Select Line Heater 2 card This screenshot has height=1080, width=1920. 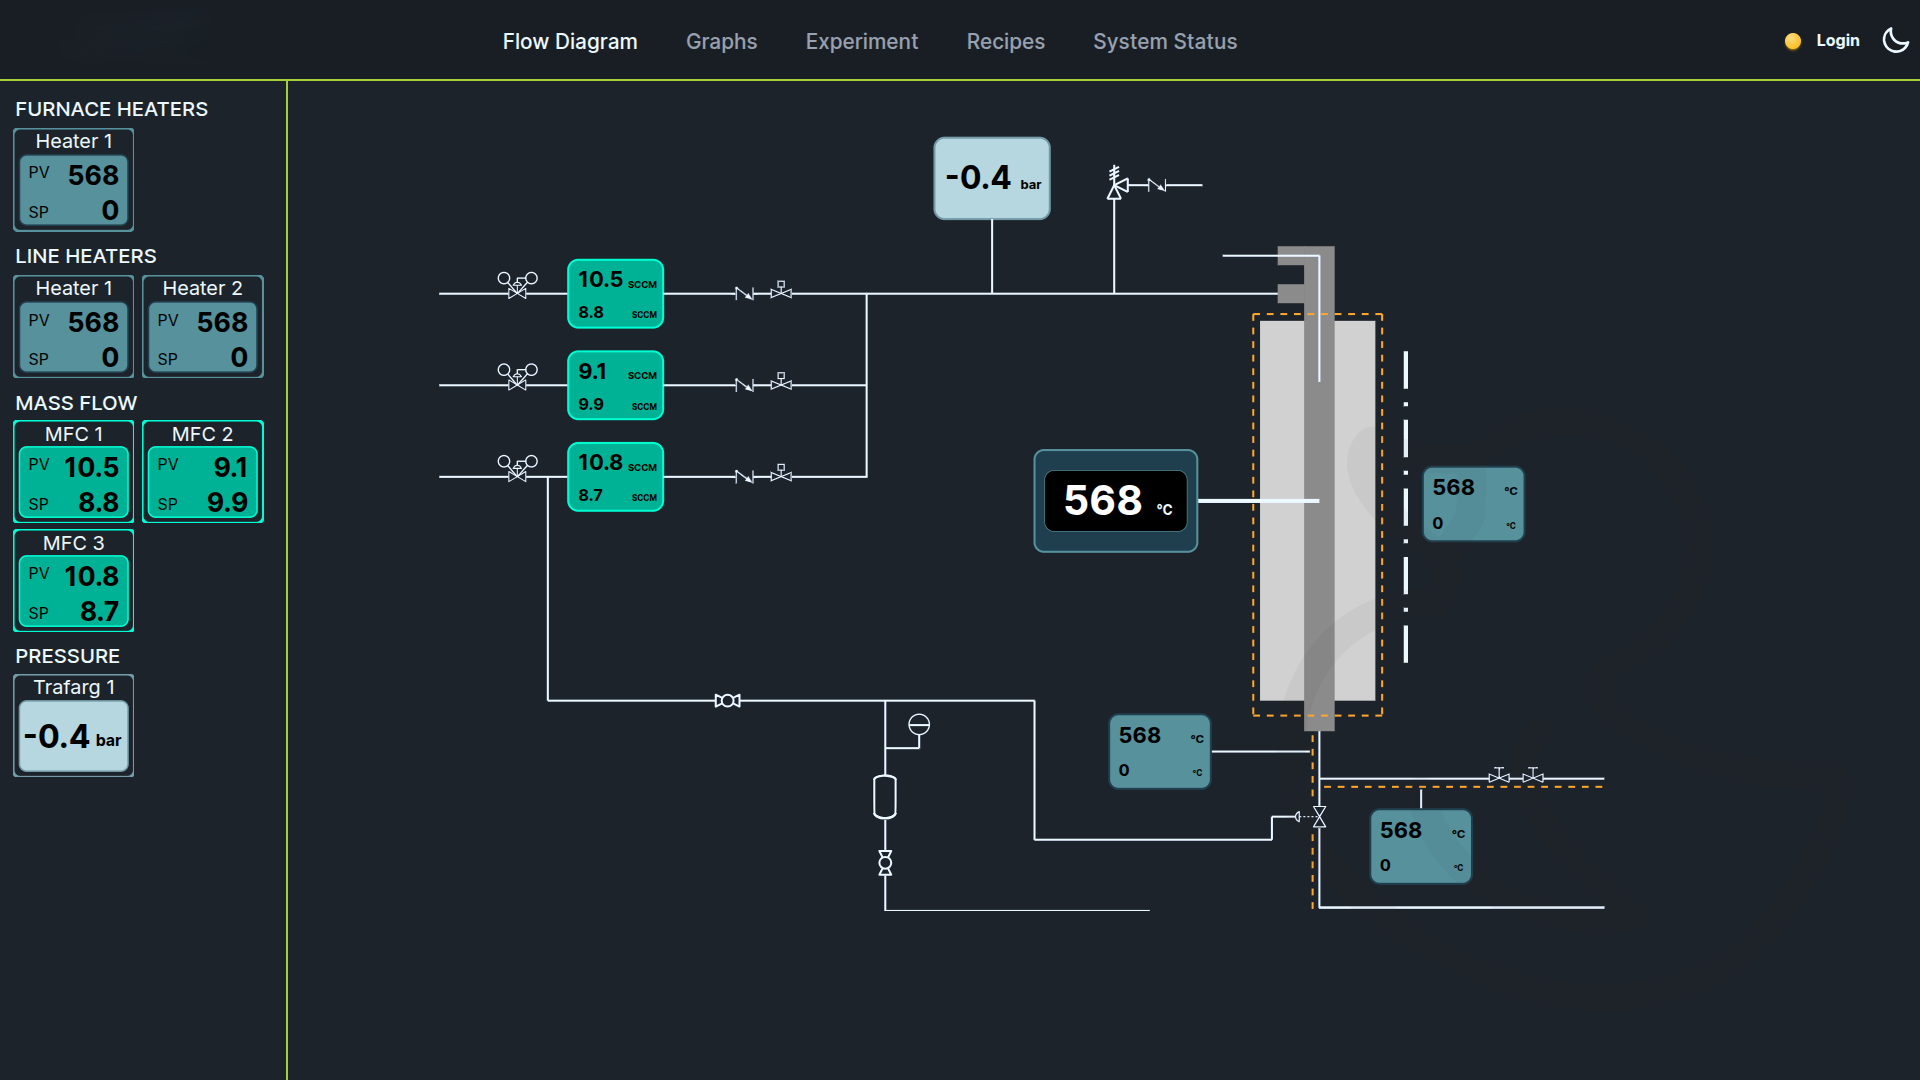203,327
